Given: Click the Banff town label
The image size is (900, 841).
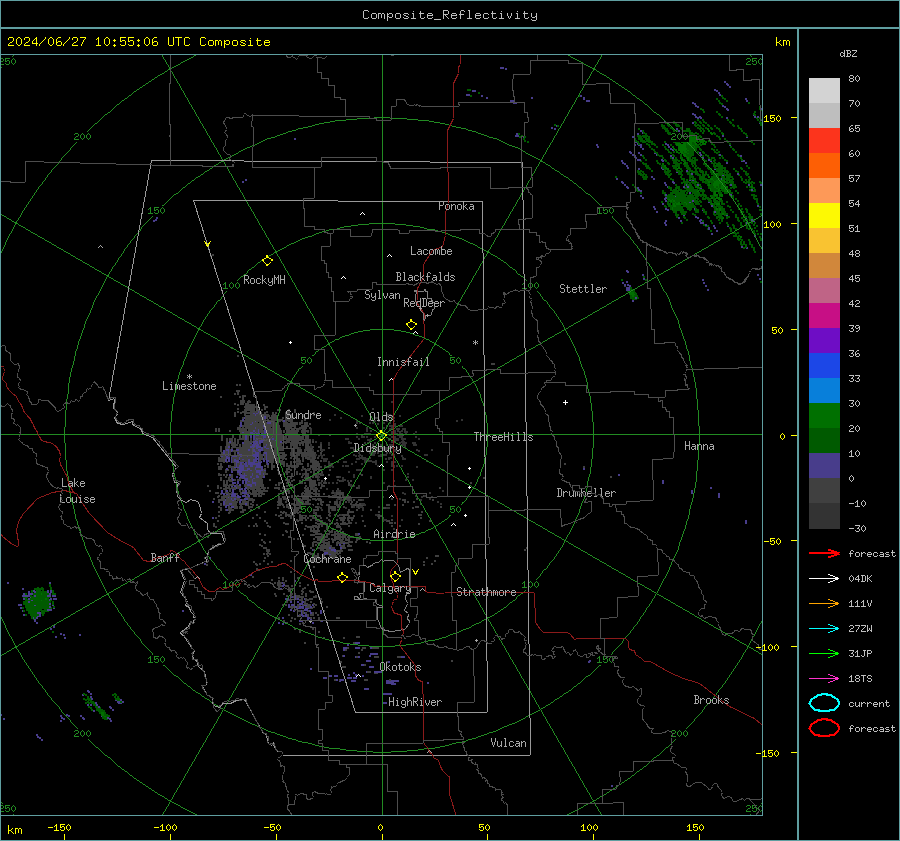Looking at the screenshot, I should [165, 557].
